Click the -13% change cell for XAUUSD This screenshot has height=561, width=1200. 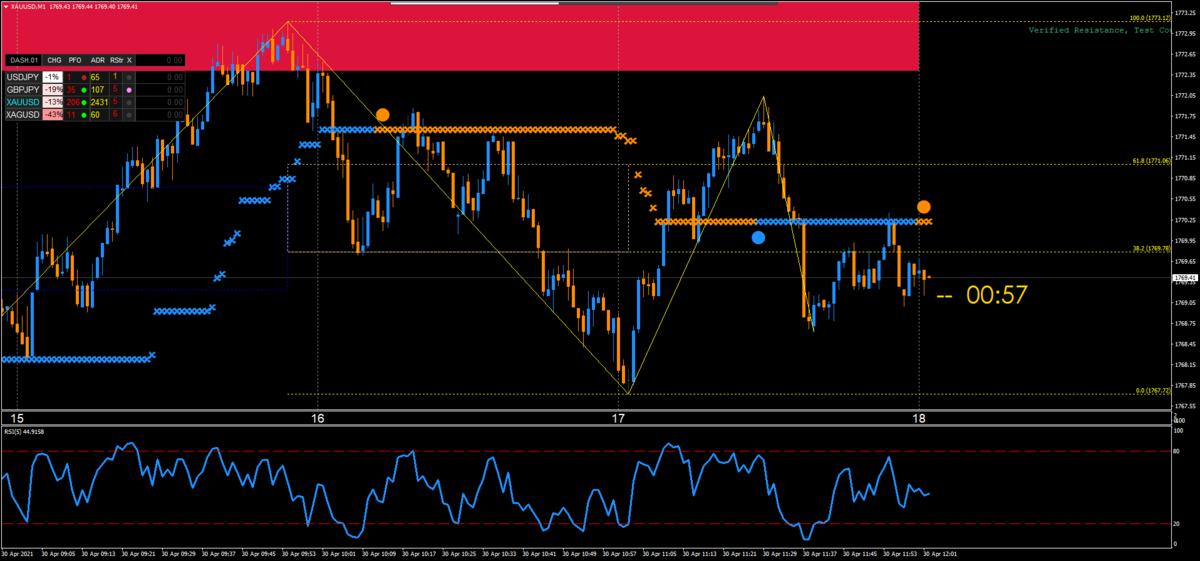[53, 102]
